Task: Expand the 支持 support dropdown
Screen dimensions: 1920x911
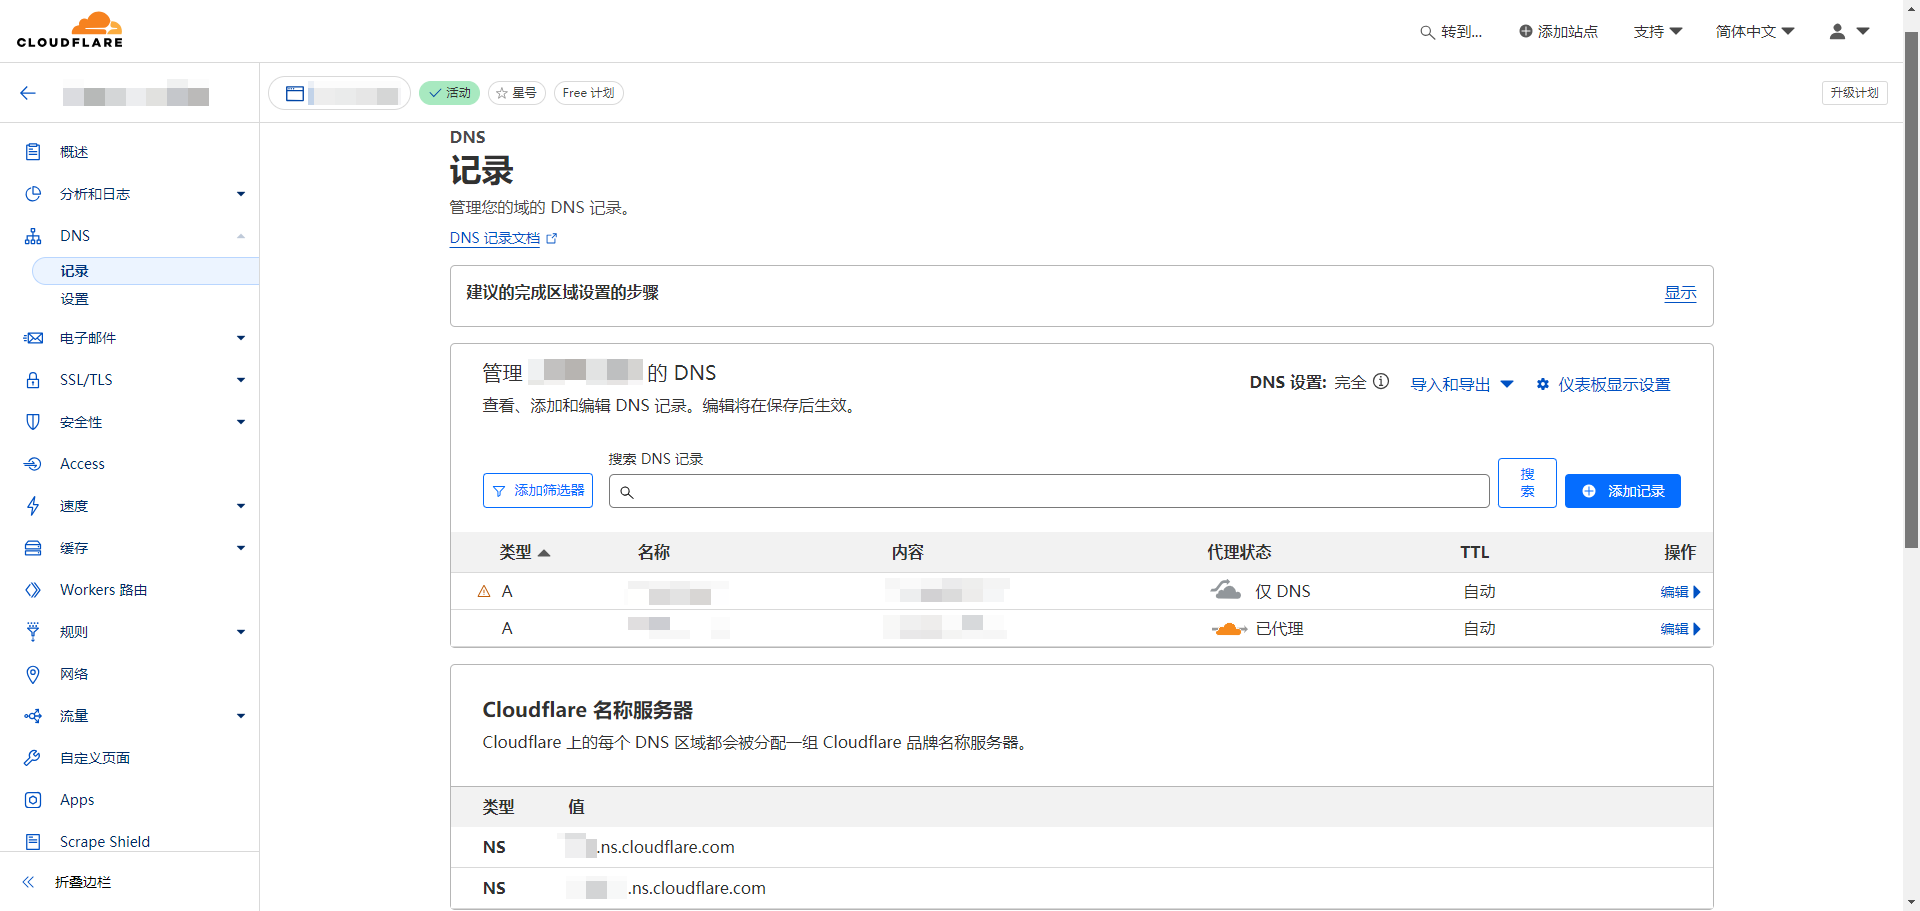Action: click(1658, 32)
